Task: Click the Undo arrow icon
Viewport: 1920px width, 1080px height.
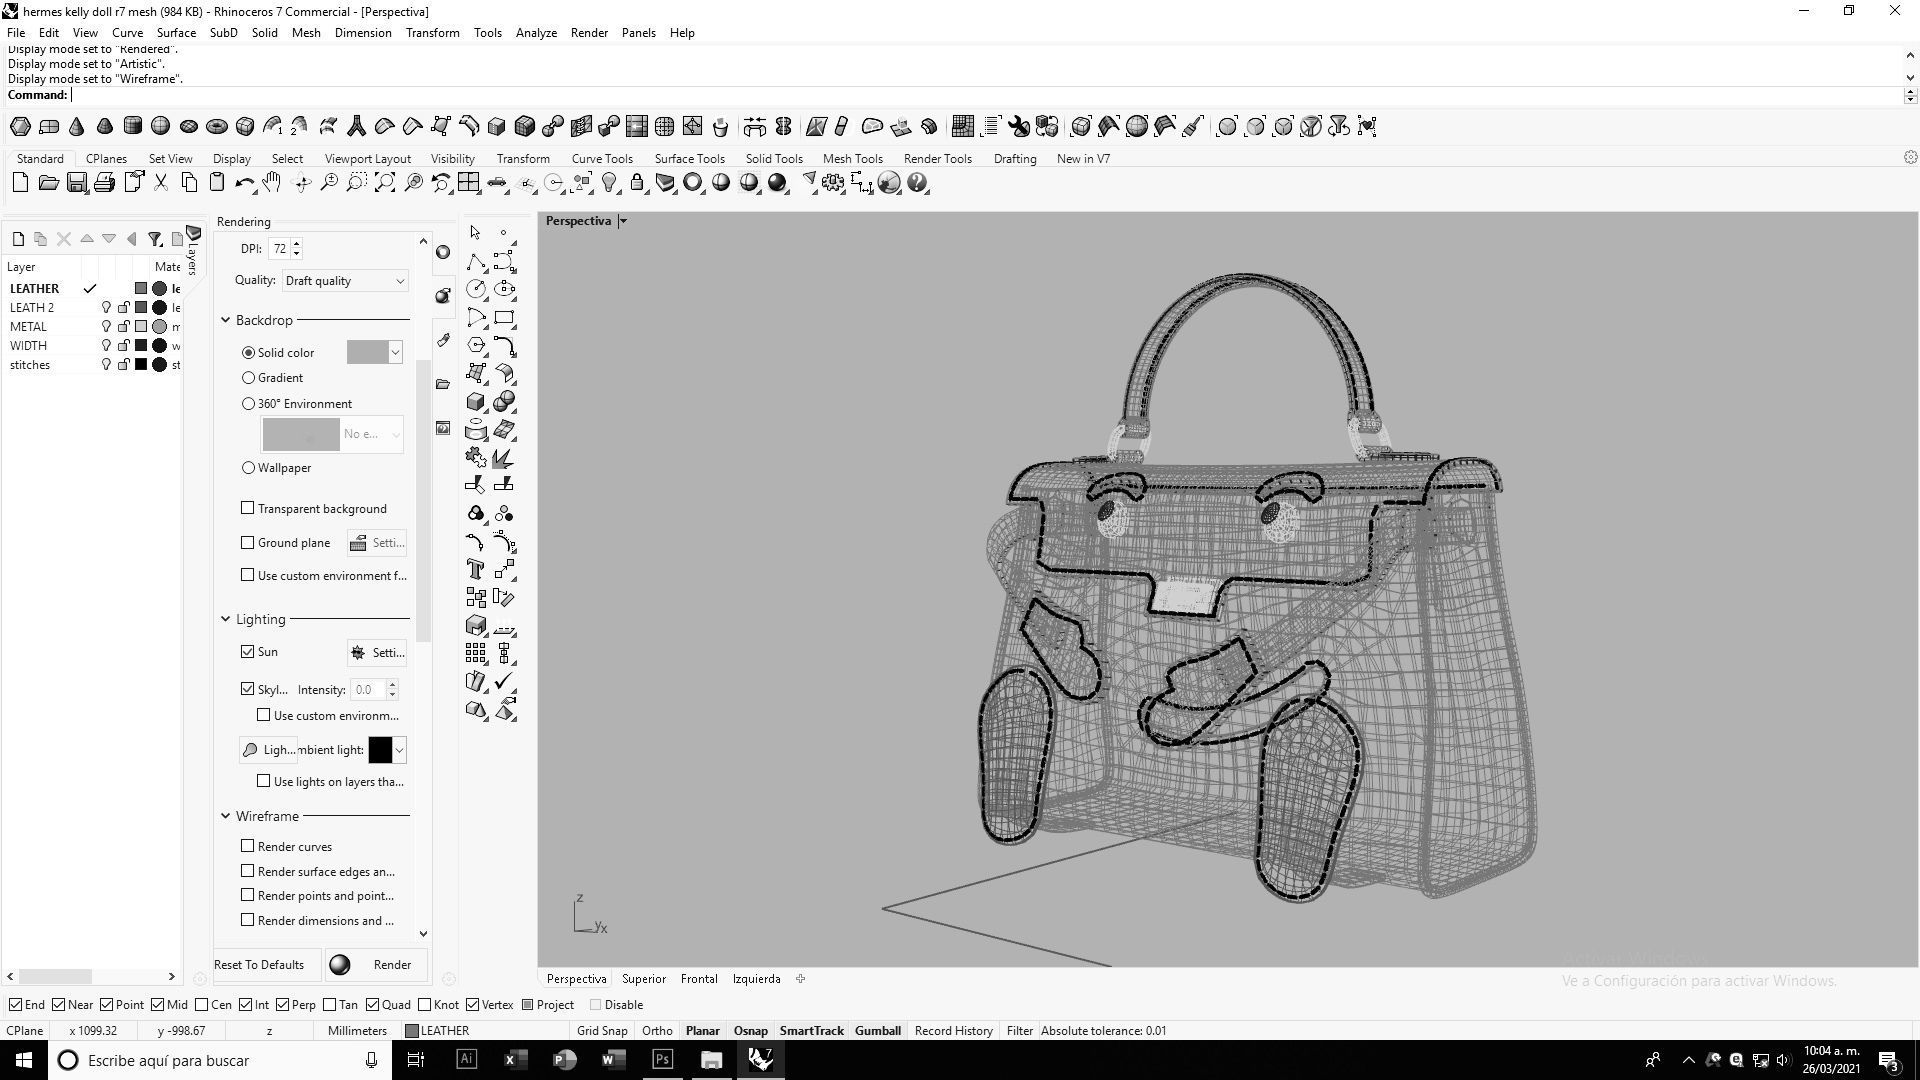Action: click(x=244, y=183)
